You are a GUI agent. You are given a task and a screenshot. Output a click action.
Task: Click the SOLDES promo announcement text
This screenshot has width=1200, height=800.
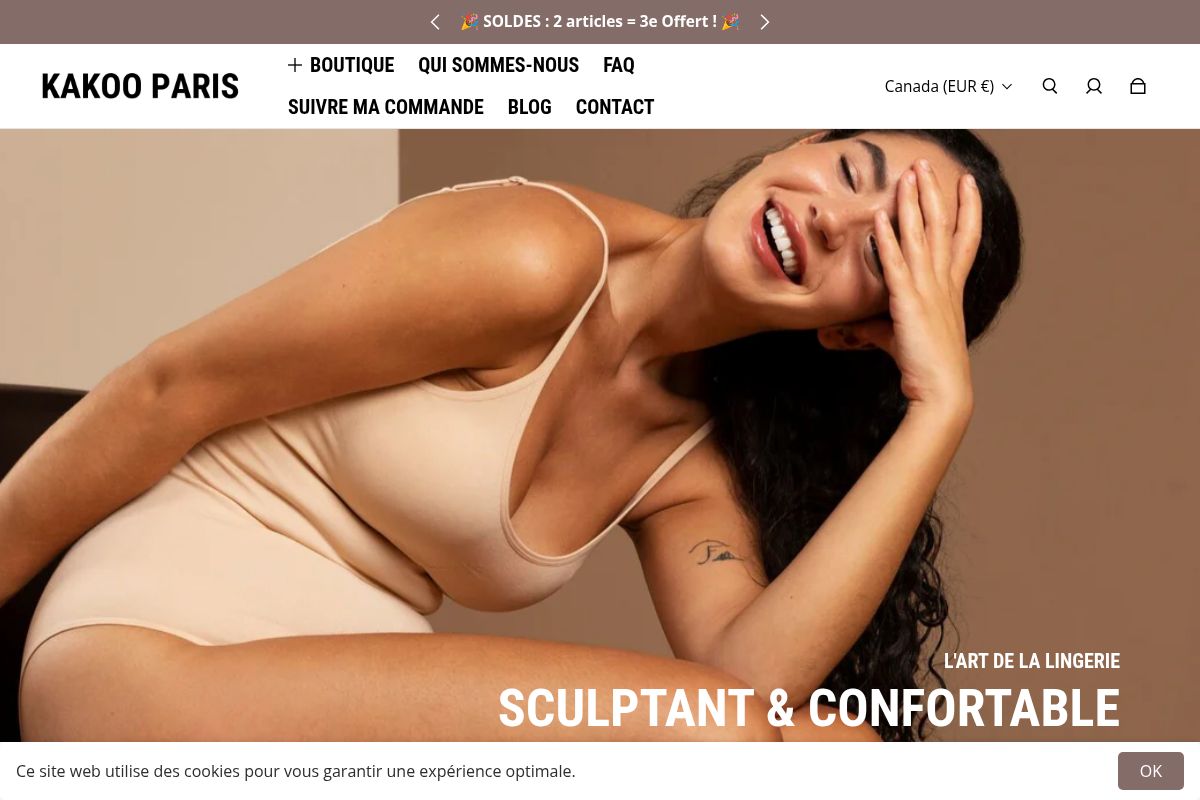[600, 21]
